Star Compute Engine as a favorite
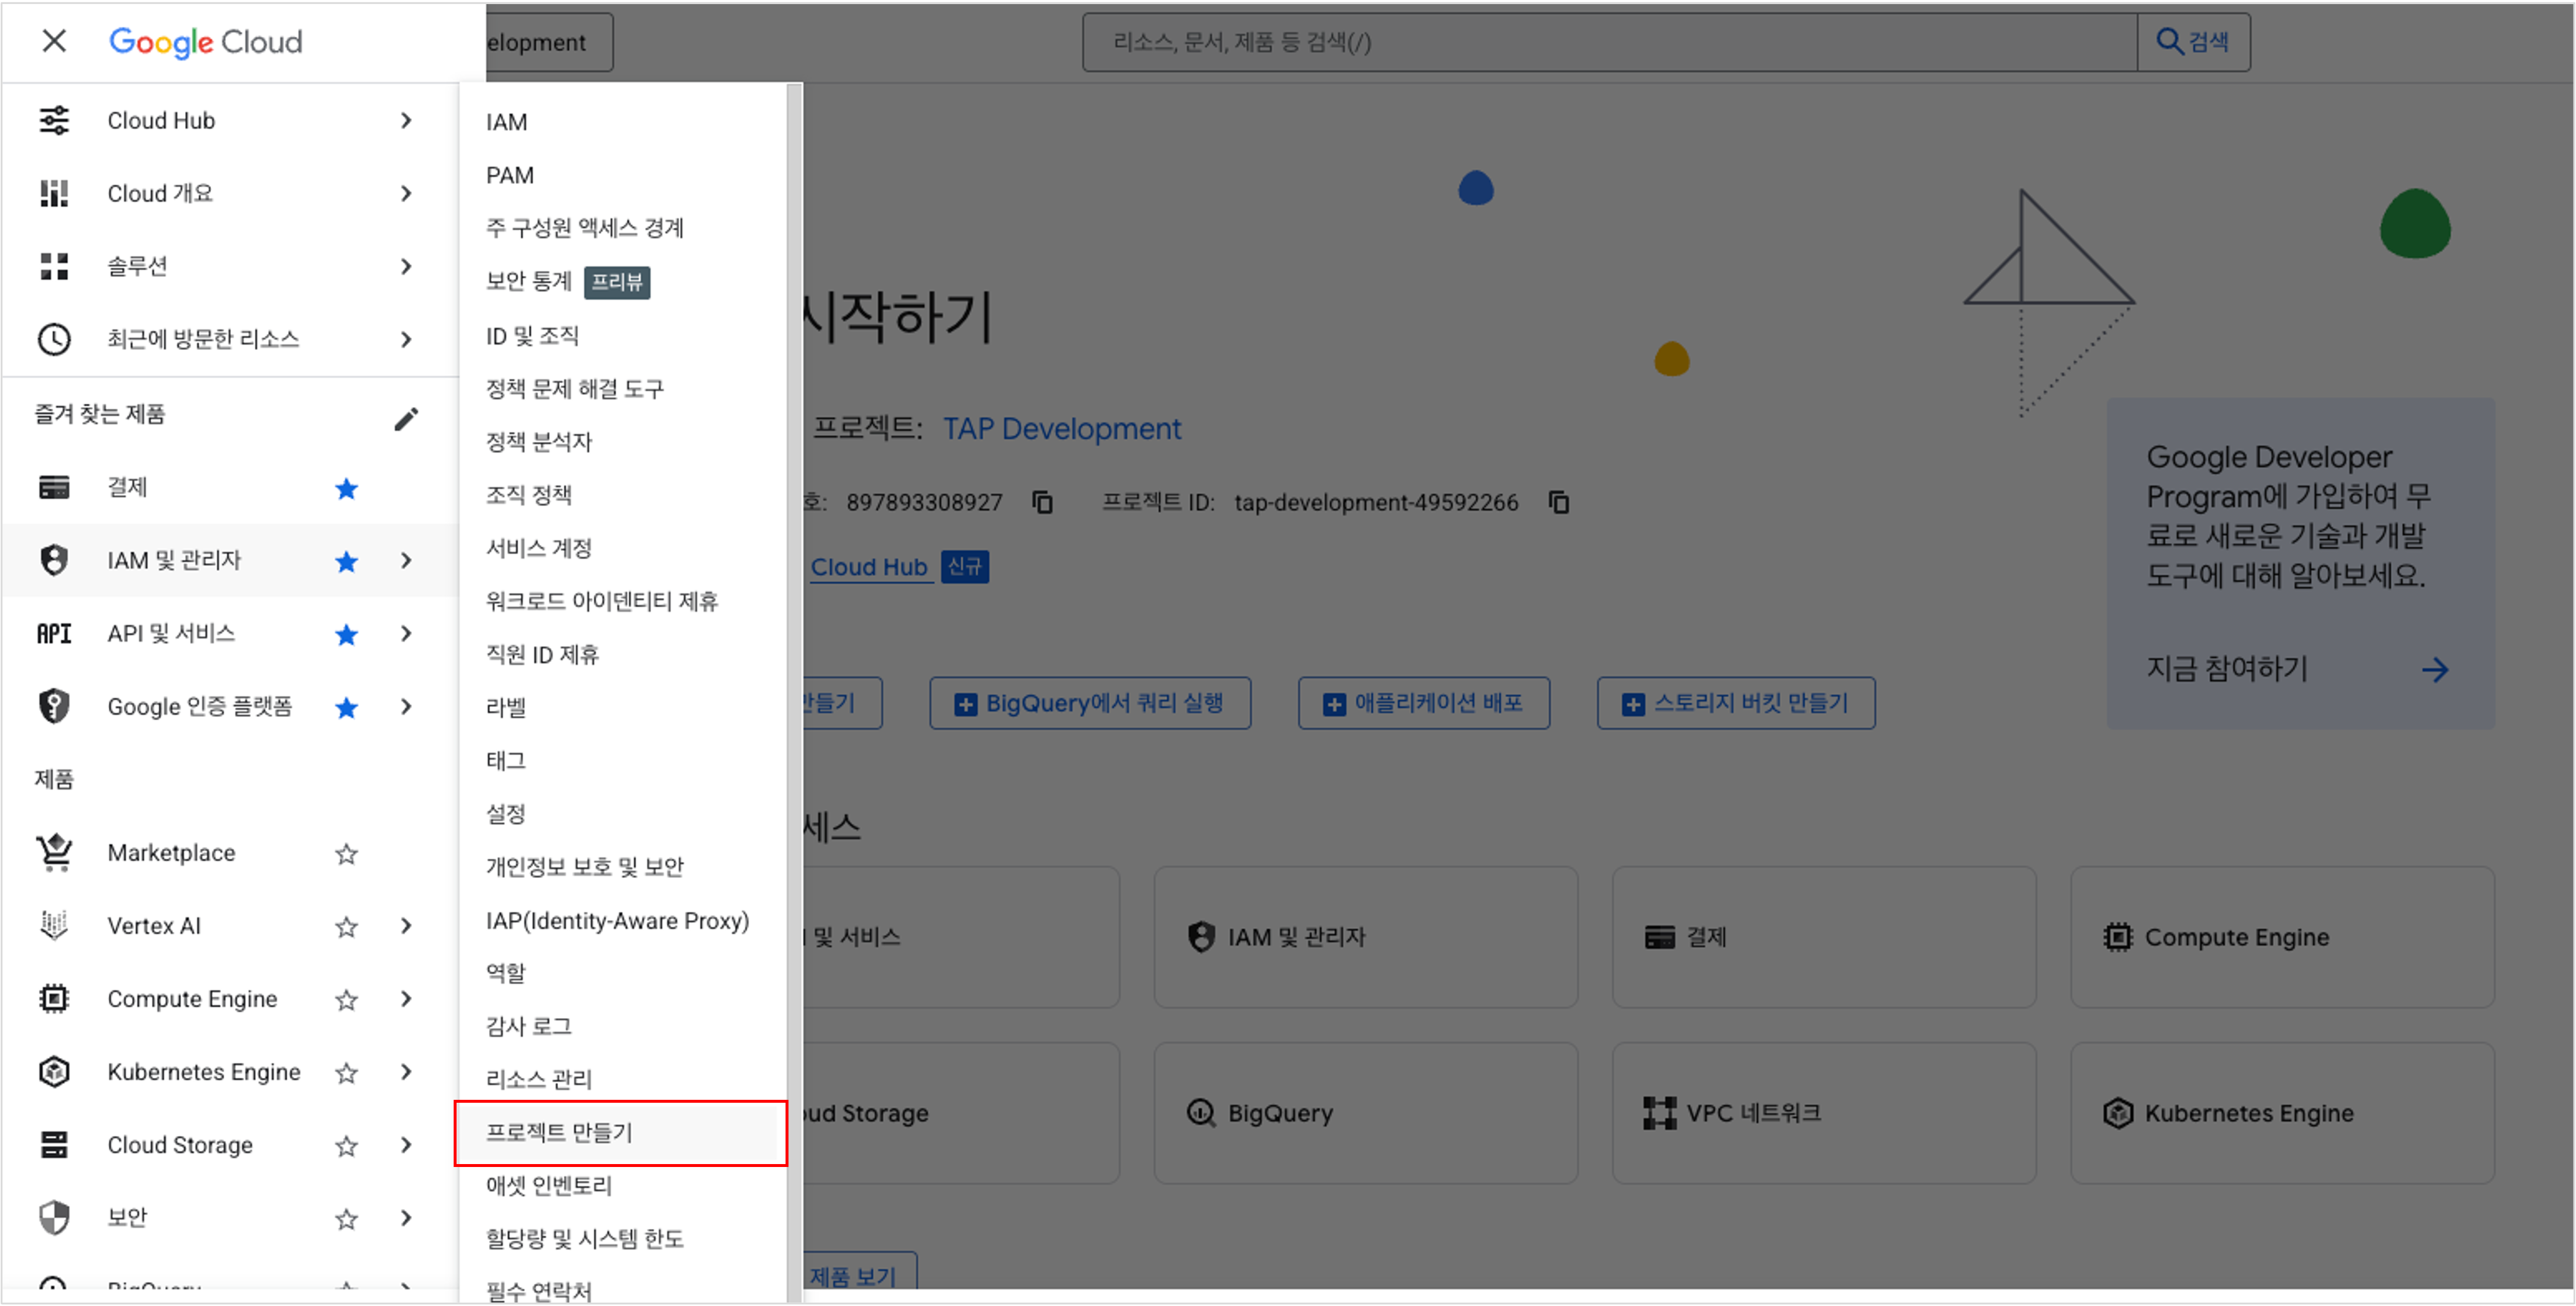The width and height of the screenshot is (2576, 1306). click(x=347, y=998)
